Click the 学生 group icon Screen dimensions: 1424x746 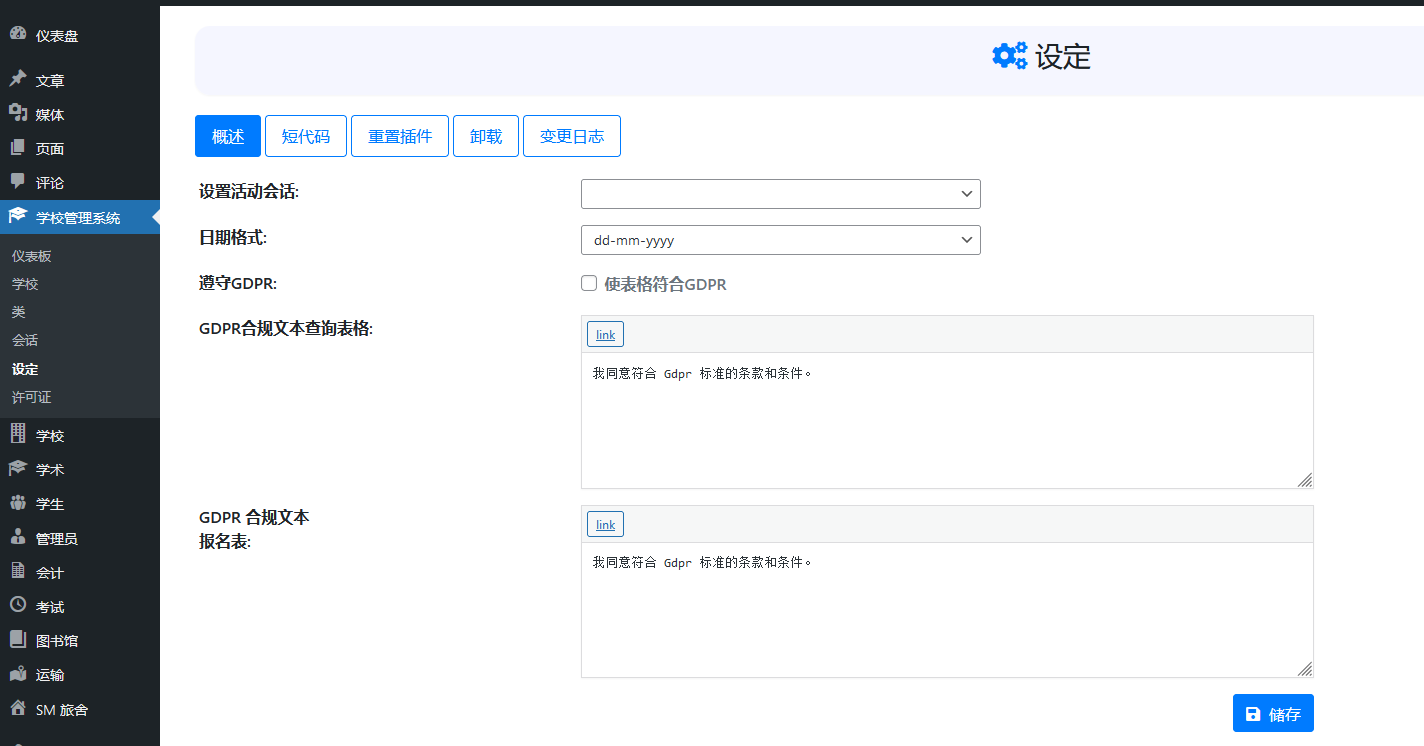click(x=18, y=503)
